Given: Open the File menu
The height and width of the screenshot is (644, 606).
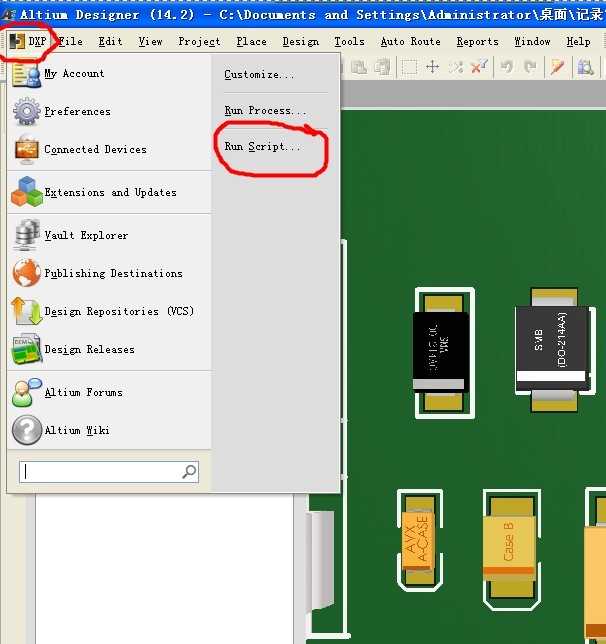Looking at the screenshot, I should [x=71, y=41].
